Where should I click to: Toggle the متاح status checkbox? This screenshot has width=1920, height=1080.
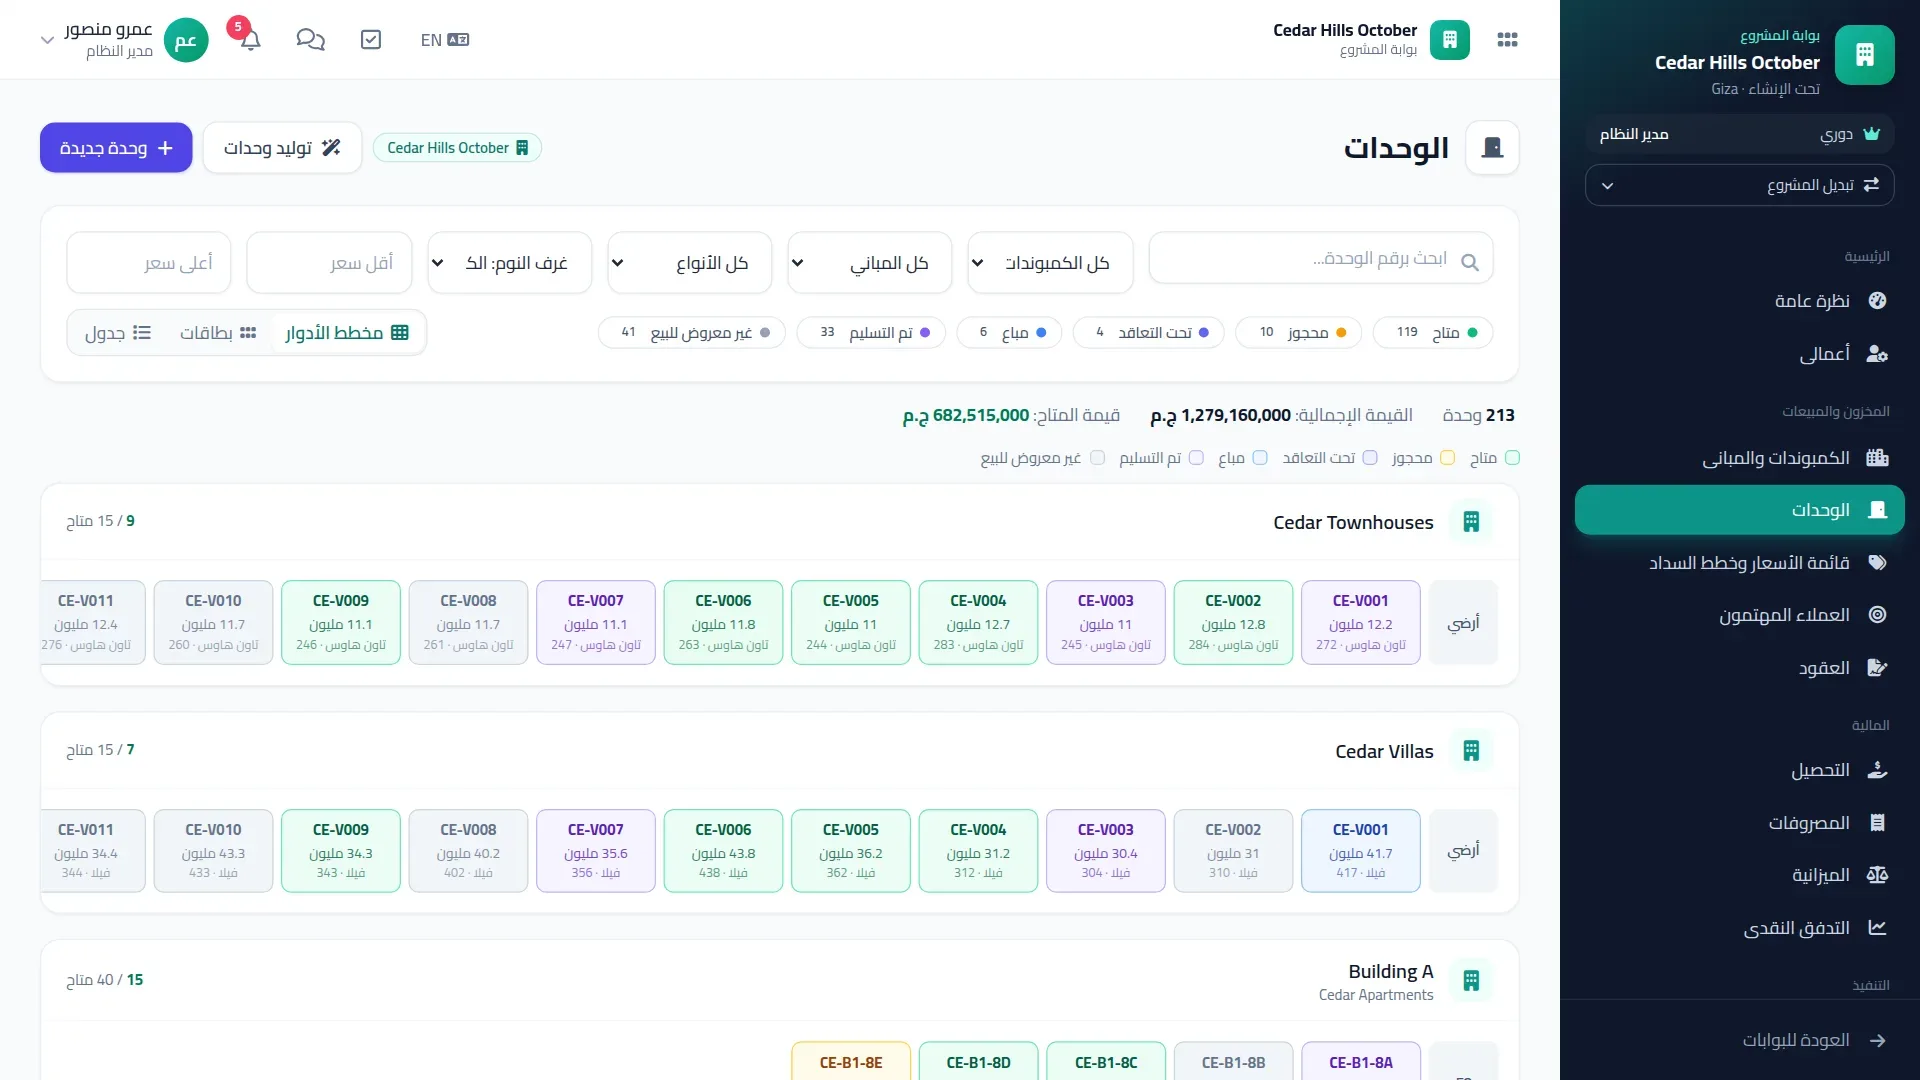(1512, 458)
